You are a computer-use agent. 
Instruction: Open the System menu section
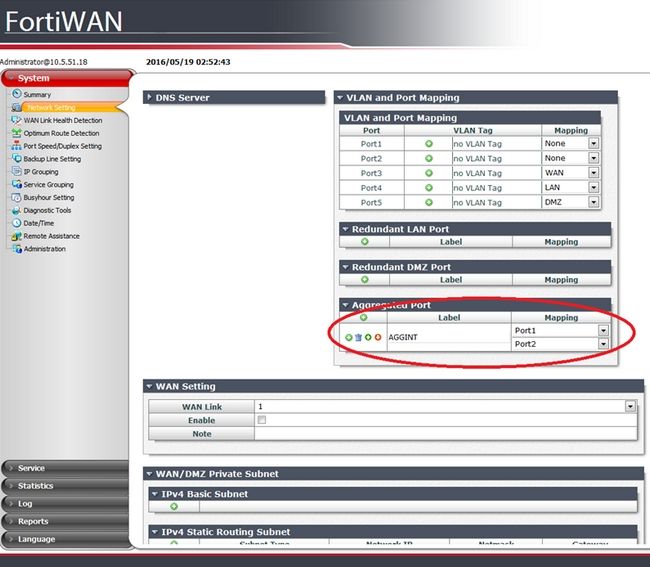[68, 78]
